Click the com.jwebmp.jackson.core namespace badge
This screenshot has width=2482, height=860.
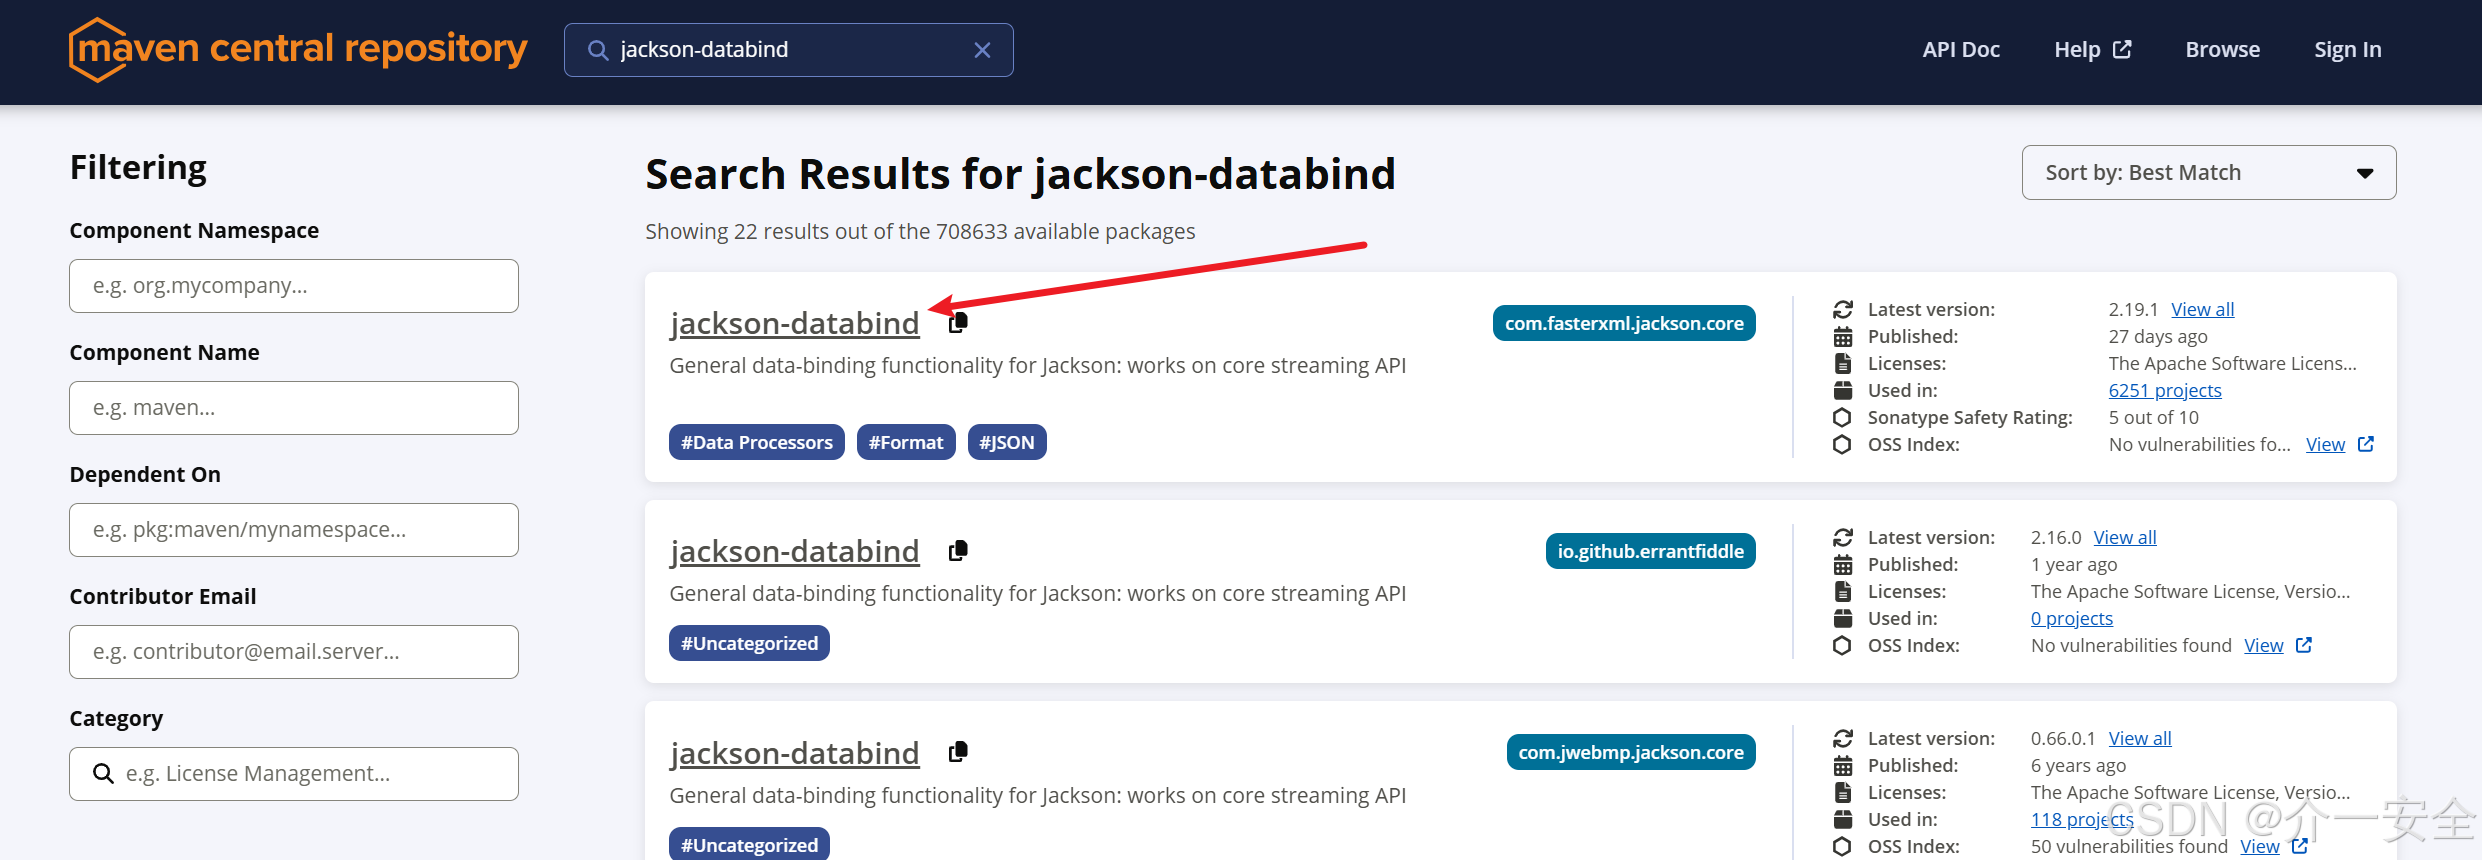[1631, 752]
